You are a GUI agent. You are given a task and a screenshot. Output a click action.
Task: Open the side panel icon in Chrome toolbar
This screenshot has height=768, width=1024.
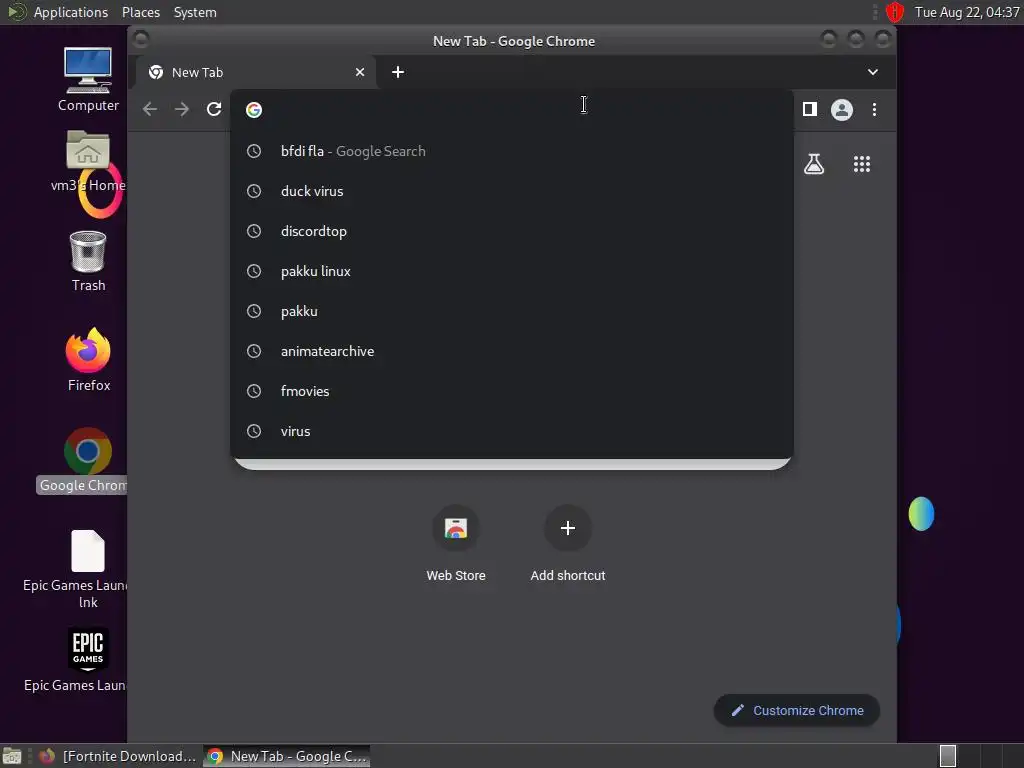click(x=810, y=109)
